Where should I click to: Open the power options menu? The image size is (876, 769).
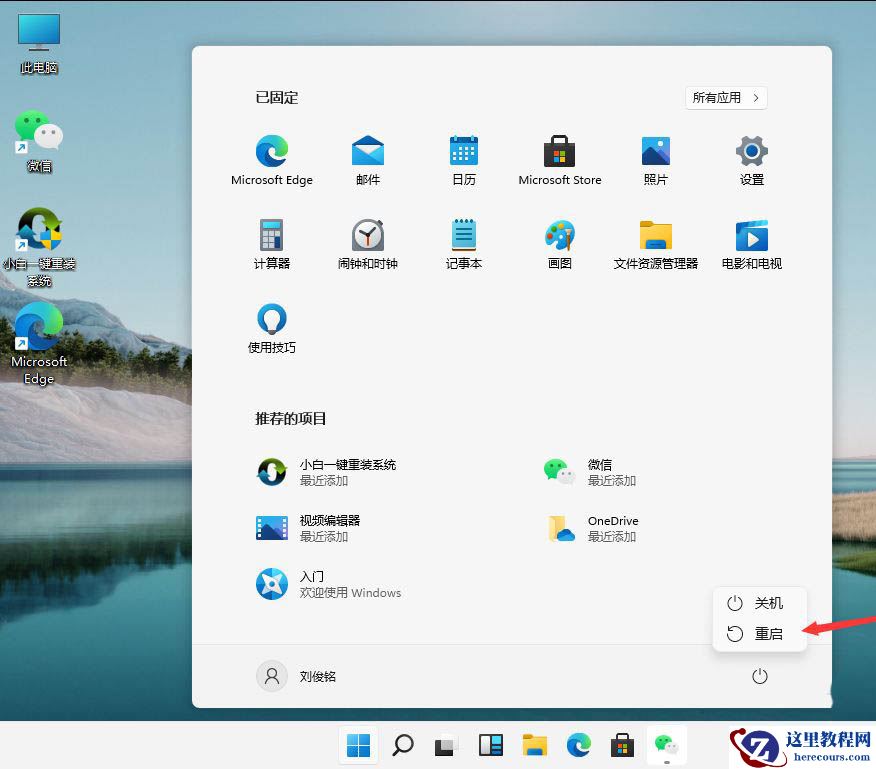[x=759, y=676]
